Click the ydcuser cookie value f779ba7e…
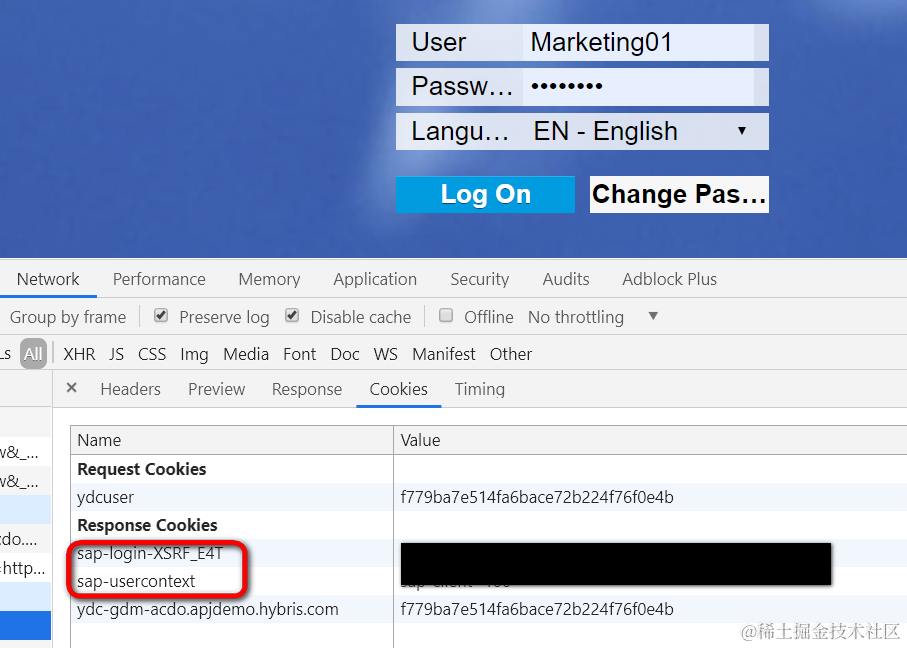The height and width of the screenshot is (648, 907). 537,497
